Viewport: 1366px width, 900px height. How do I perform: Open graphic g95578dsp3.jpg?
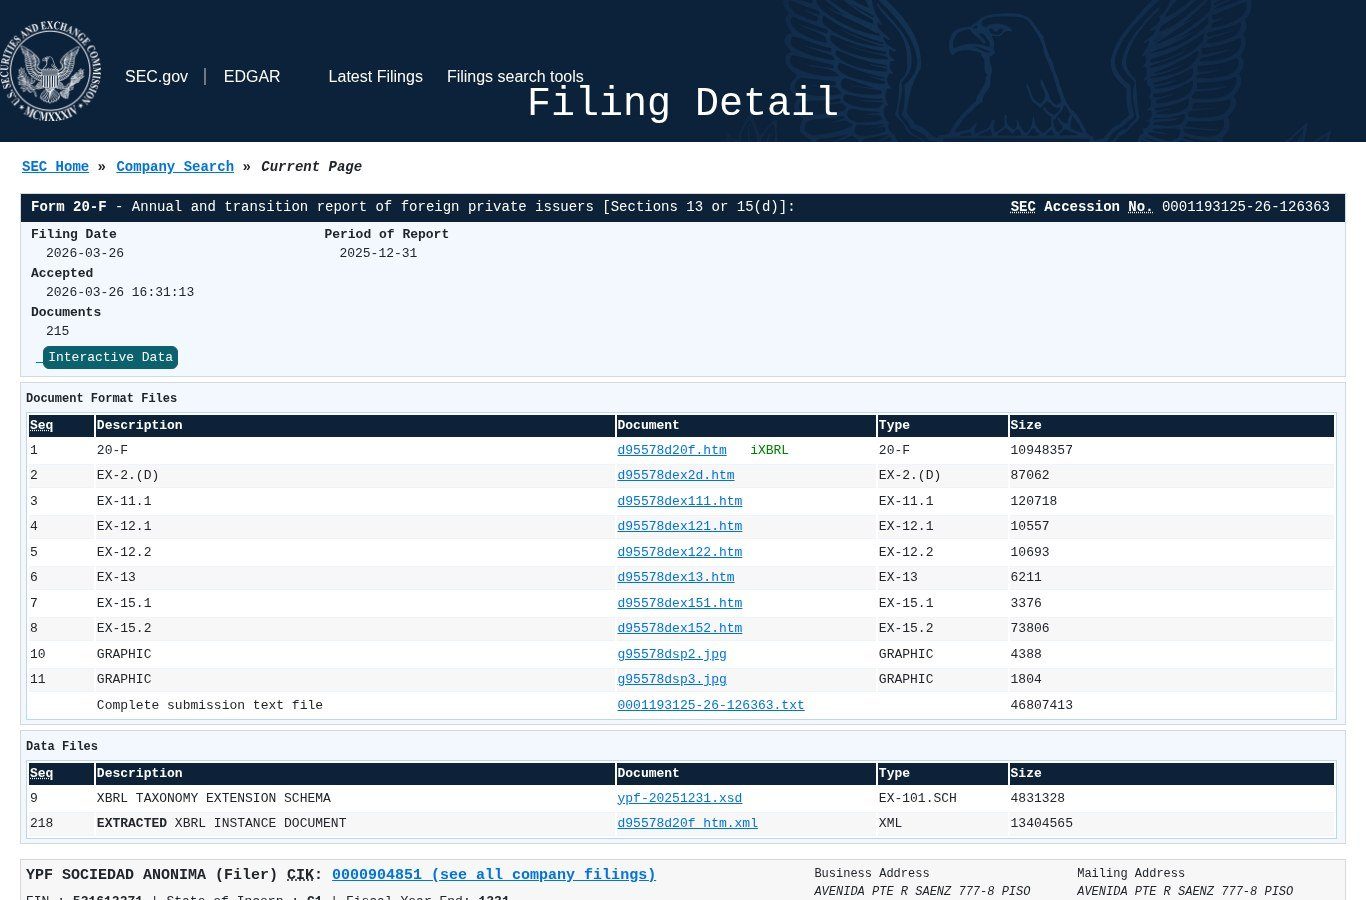pyautogui.click(x=672, y=679)
